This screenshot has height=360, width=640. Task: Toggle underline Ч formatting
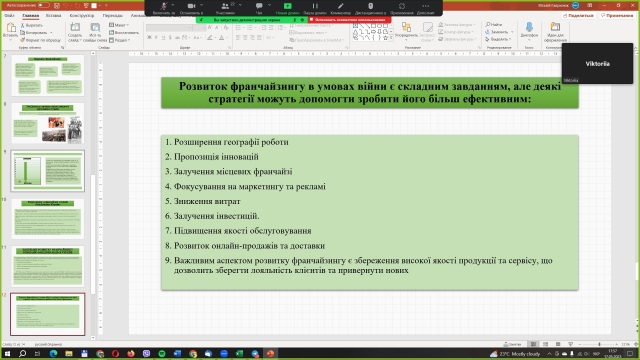(163, 38)
